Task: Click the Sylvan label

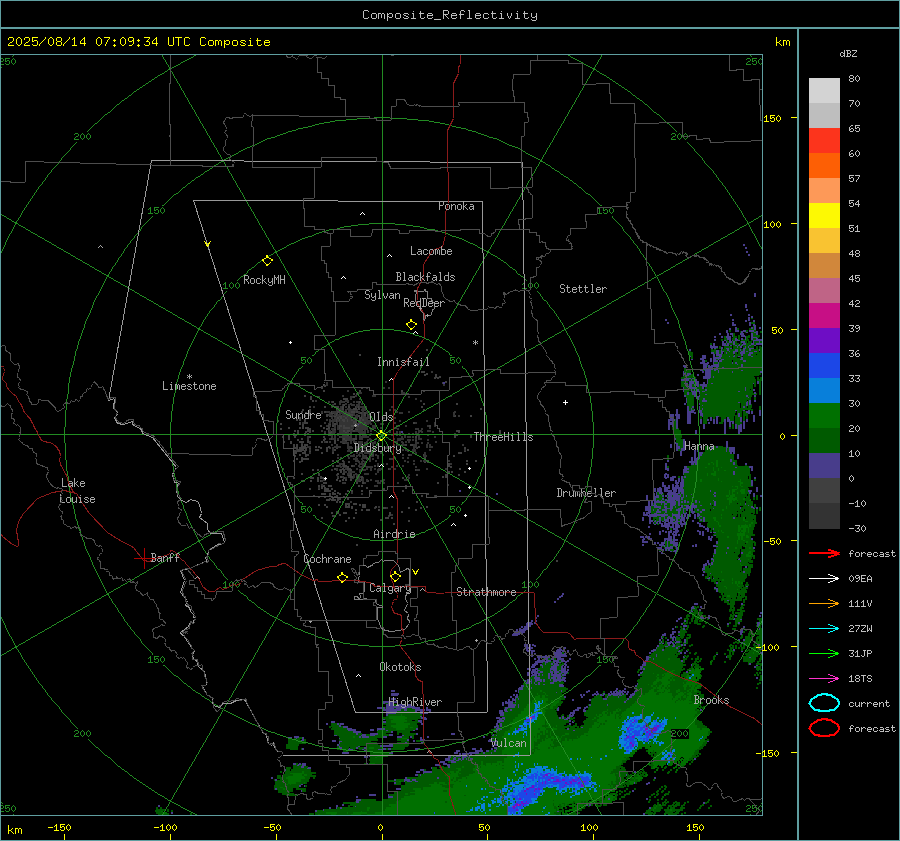Action: pyautogui.click(x=382, y=295)
